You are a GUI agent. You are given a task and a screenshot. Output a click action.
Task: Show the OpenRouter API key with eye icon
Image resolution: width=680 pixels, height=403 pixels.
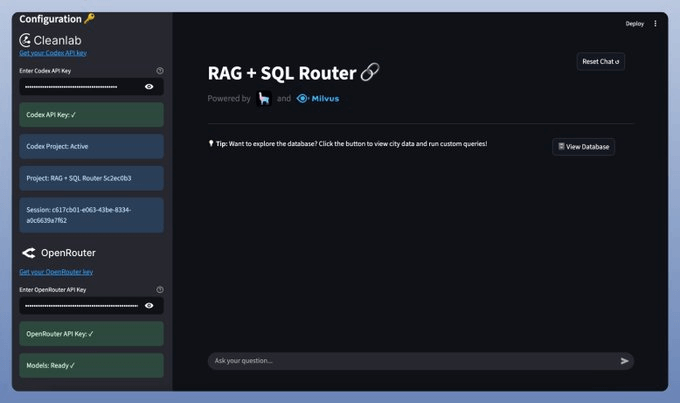(149, 306)
